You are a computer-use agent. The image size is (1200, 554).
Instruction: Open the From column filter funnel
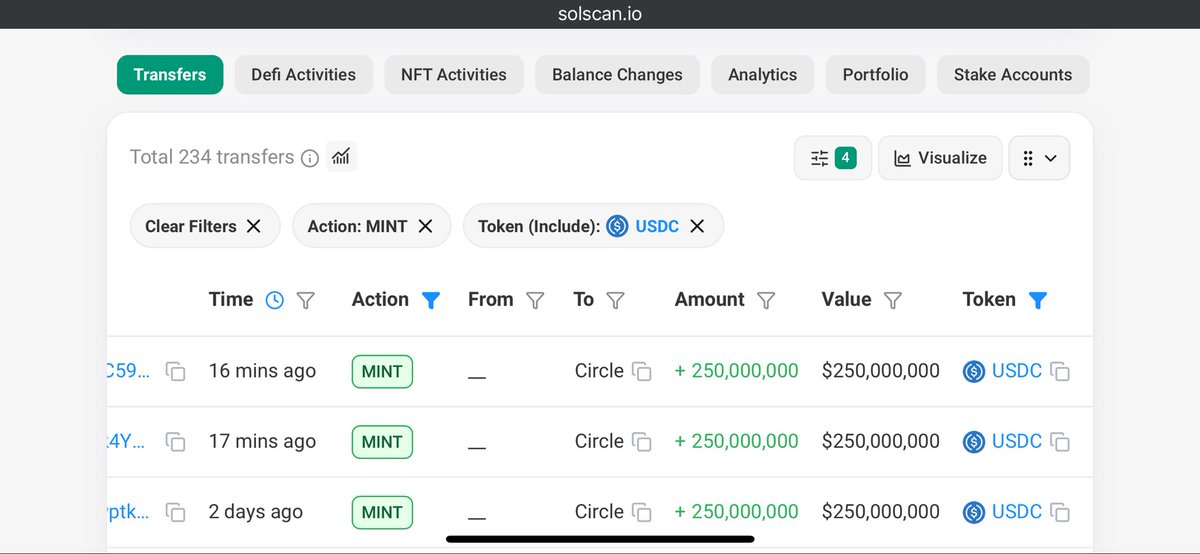(x=535, y=300)
